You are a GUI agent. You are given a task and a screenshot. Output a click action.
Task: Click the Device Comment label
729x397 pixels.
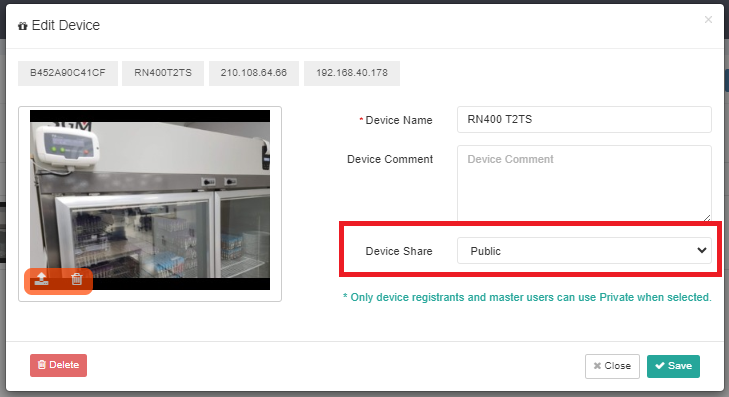pos(390,159)
